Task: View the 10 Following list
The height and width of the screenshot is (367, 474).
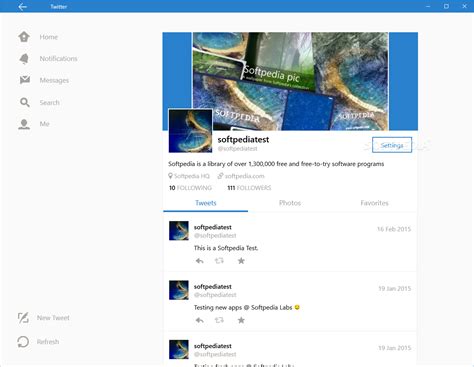Action: click(x=190, y=188)
